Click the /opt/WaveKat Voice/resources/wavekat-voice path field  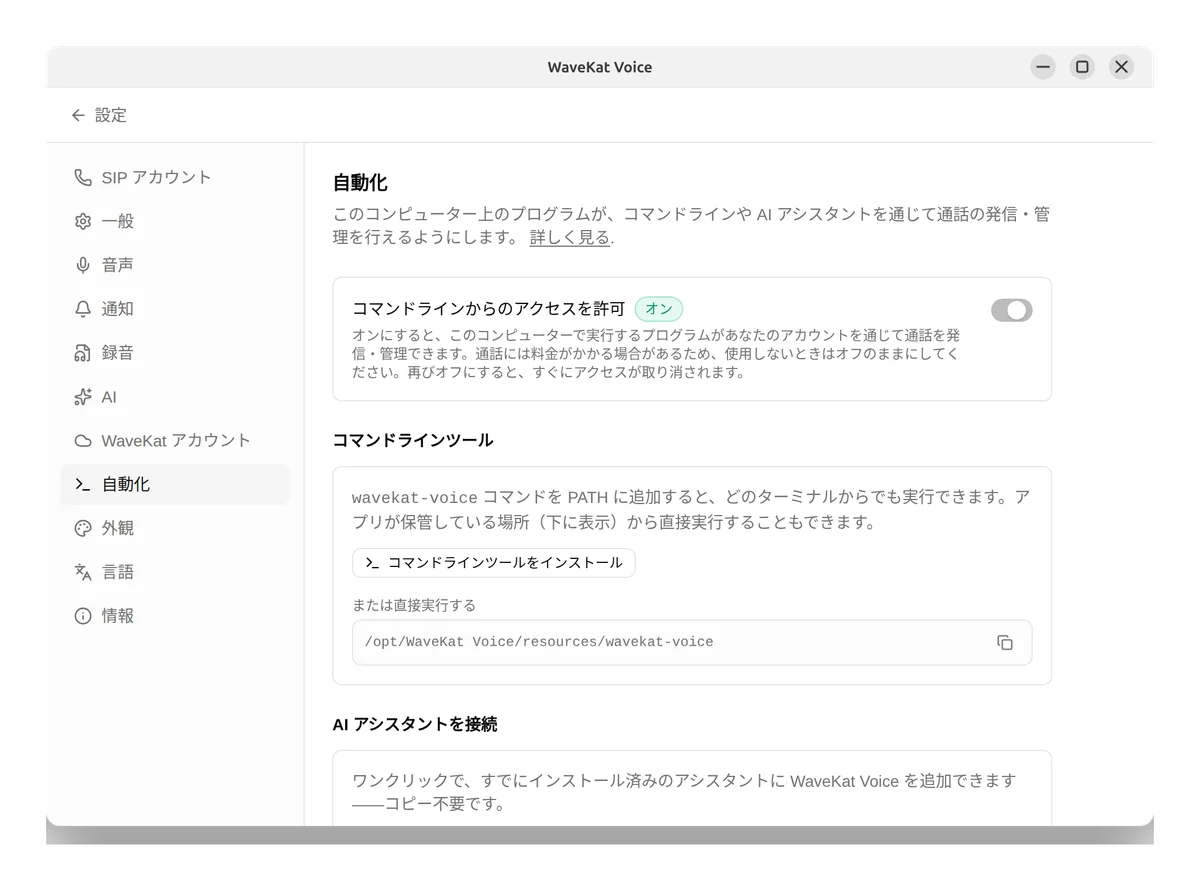[692, 642]
